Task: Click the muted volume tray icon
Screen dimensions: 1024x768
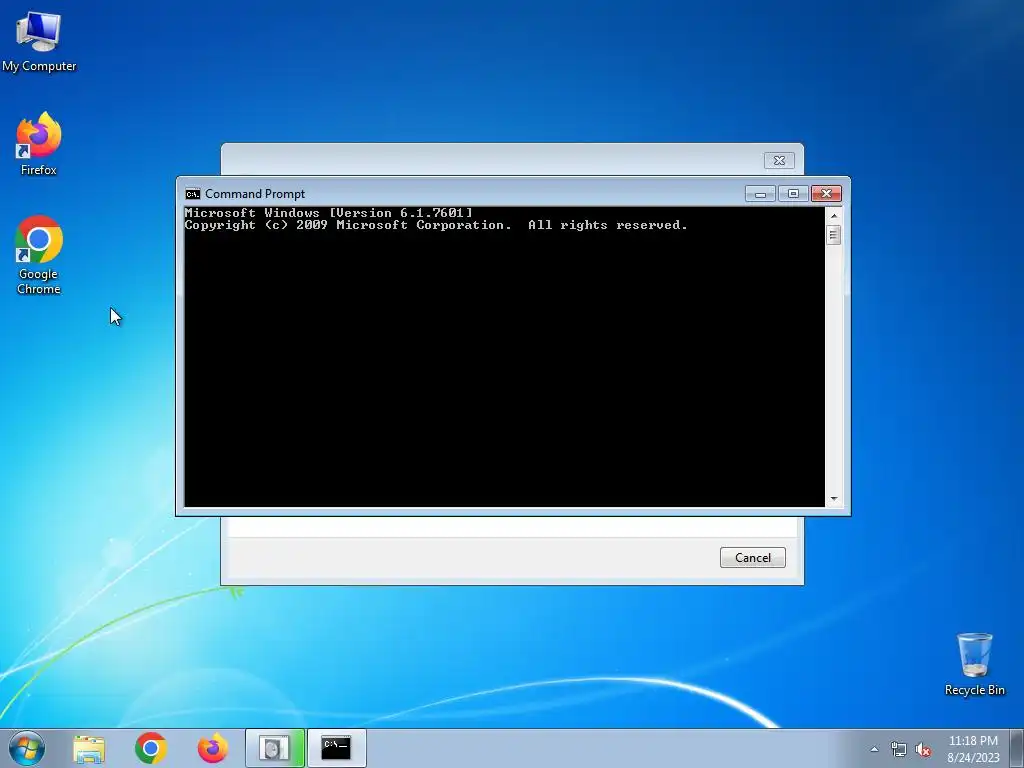Action: [923, 750]
